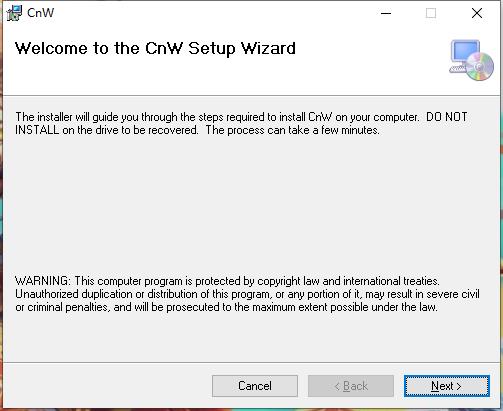Click the WARNING copyright notice paragraph
The height and width of the screenshot is (411, 503).
(x=247, y=294)
